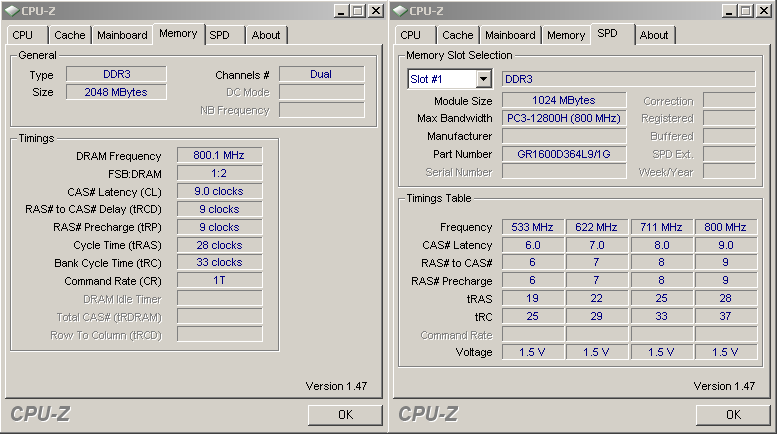Viewport: 777px width, 434px height.
Task: Click the memory Type field DDR3
Action: coord(116,74)
